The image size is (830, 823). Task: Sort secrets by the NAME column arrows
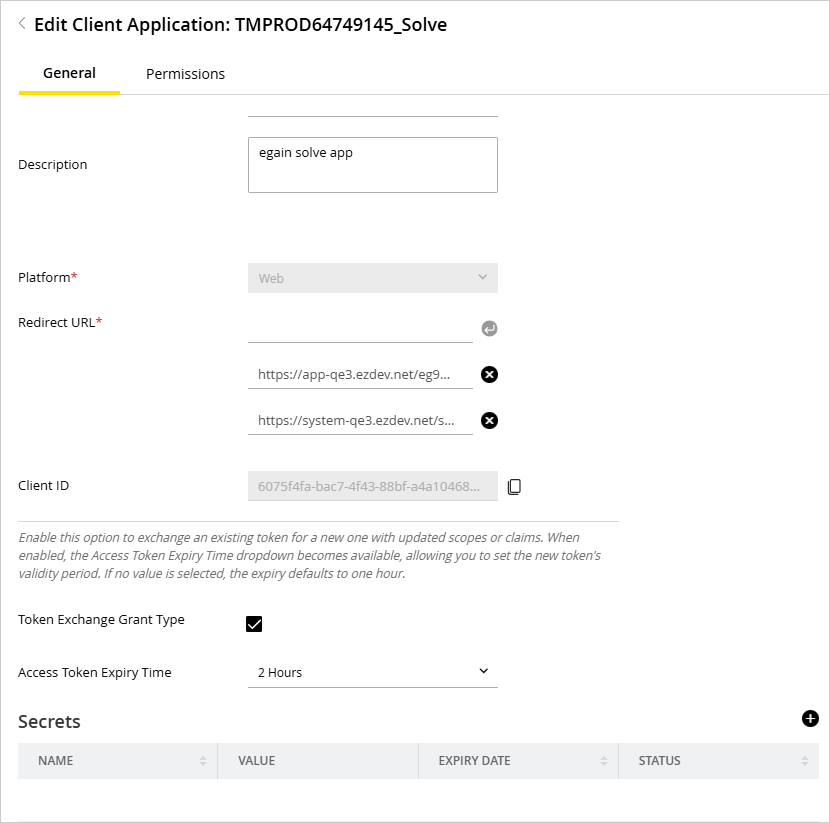coord(203,761)
